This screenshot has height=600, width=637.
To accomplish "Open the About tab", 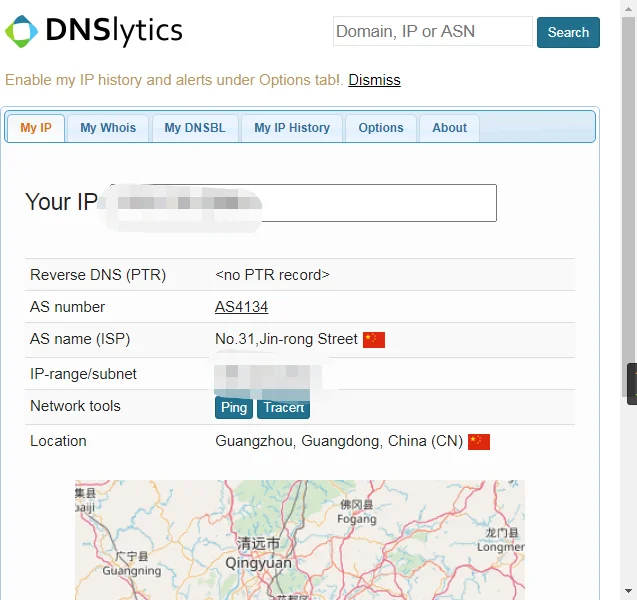I will tap(449, 128).
